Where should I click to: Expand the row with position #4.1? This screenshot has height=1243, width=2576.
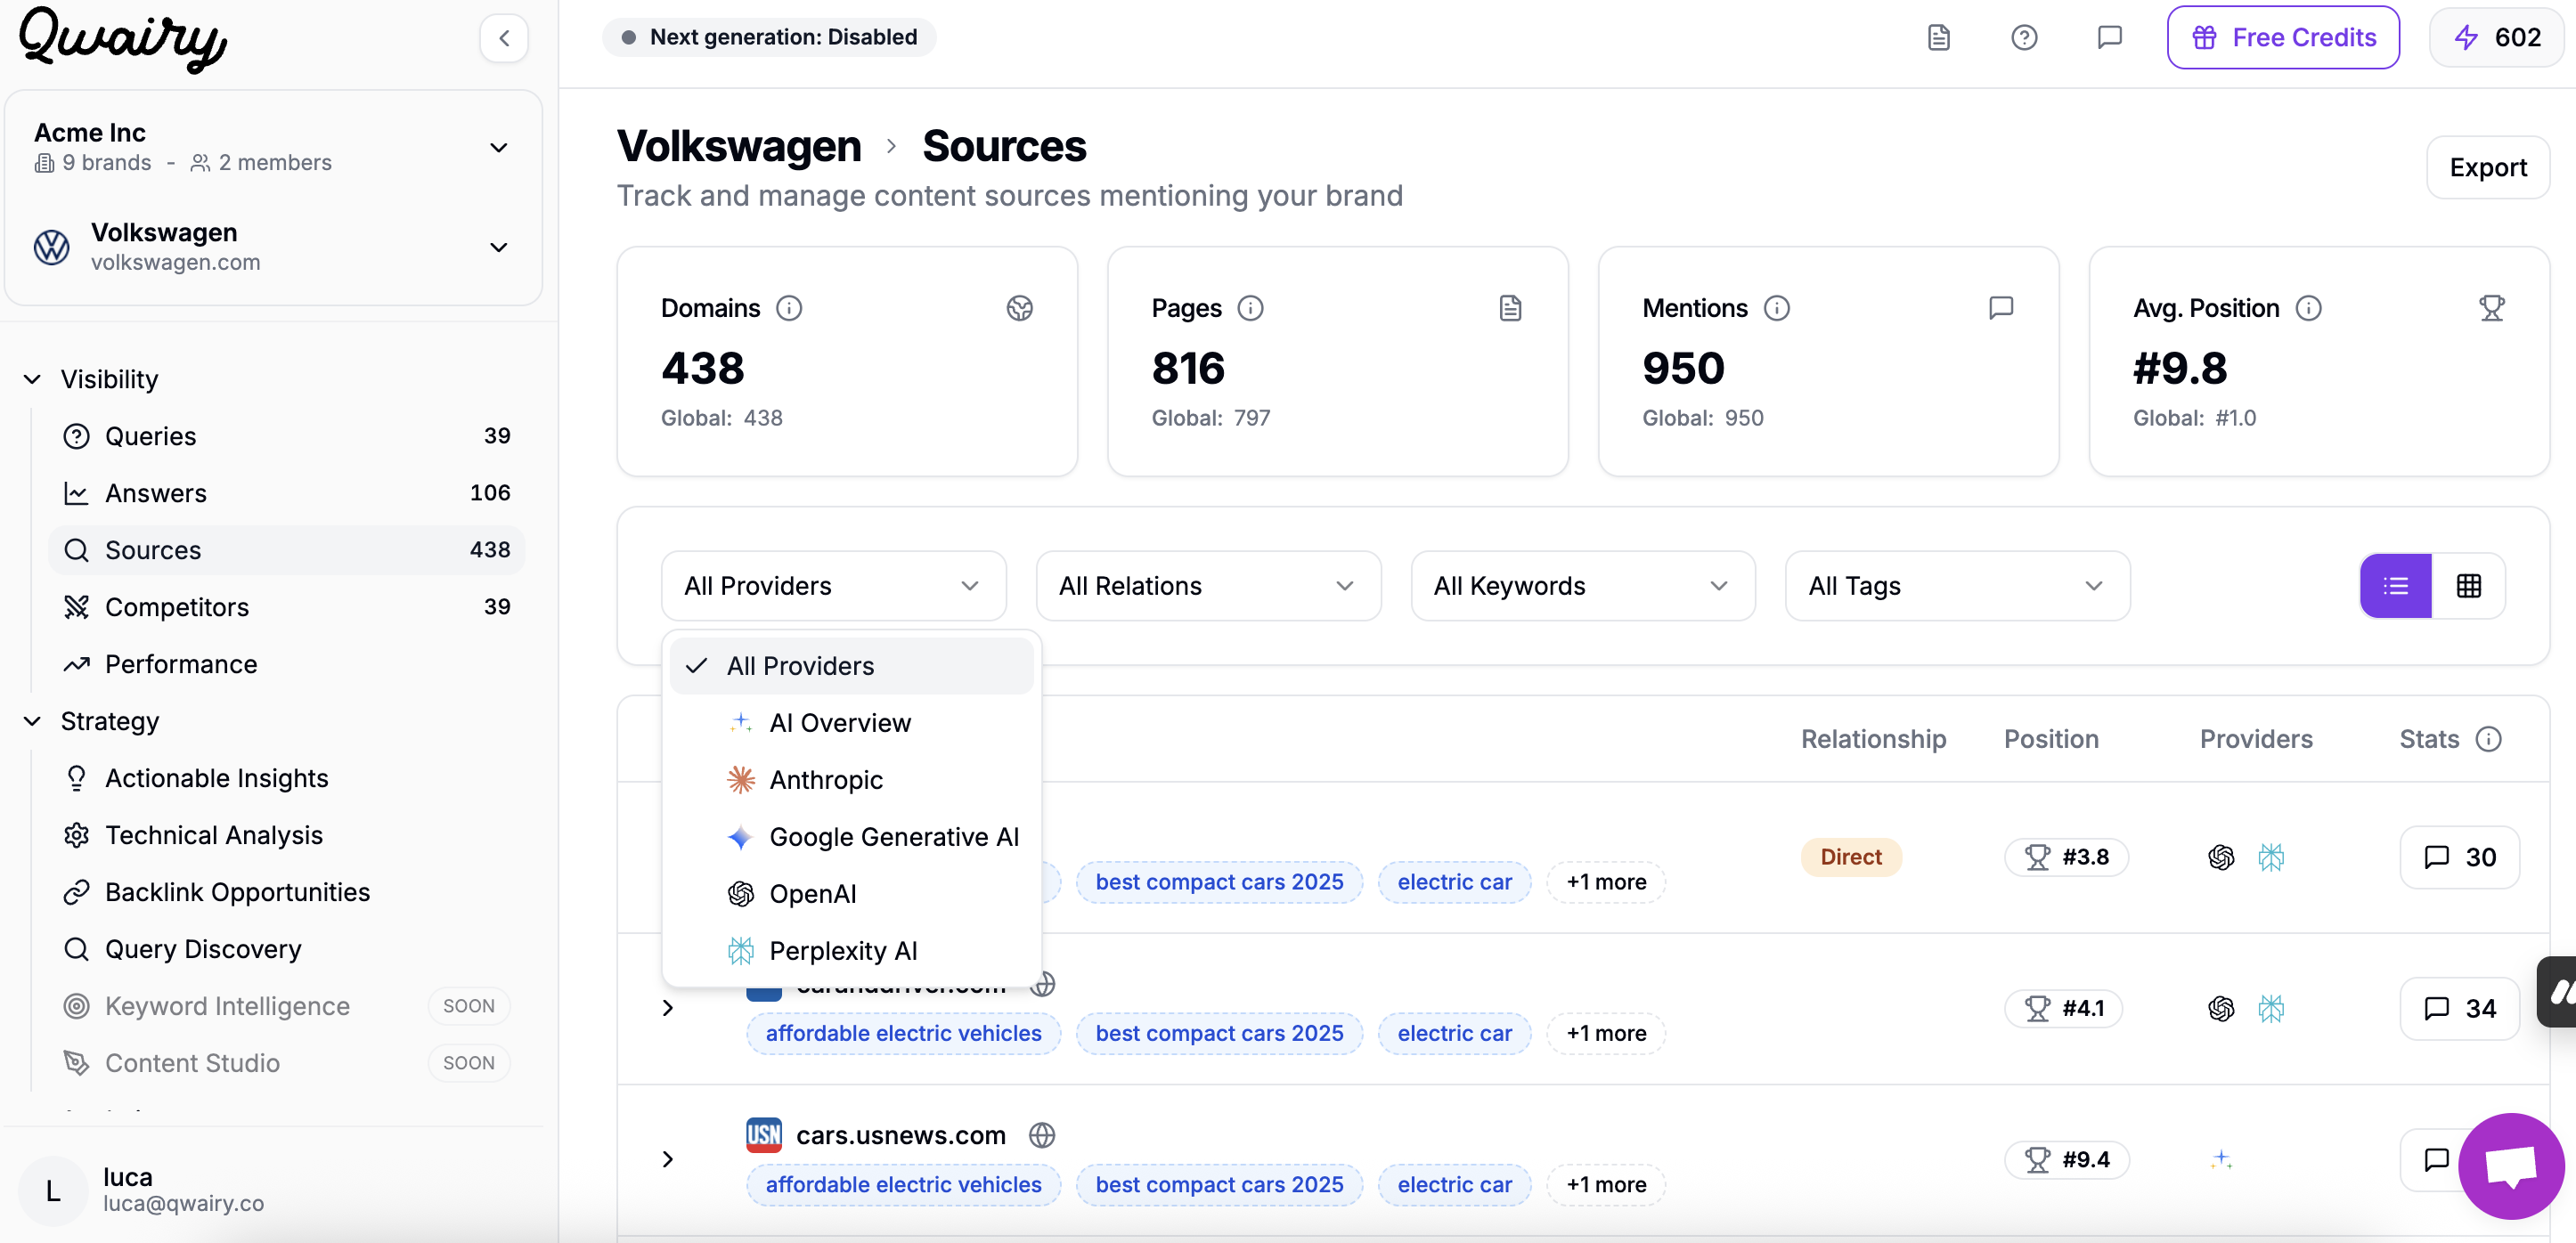pyautogui.click(x=668, y=1008)
